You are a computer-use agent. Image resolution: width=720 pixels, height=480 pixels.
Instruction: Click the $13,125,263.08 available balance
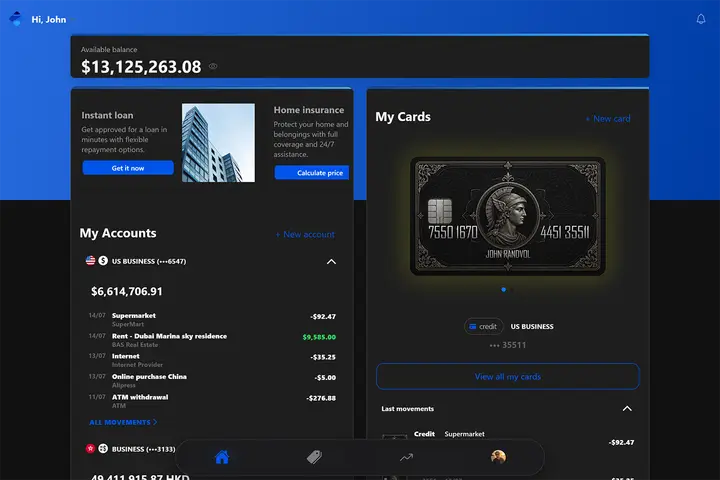point(141,67)
